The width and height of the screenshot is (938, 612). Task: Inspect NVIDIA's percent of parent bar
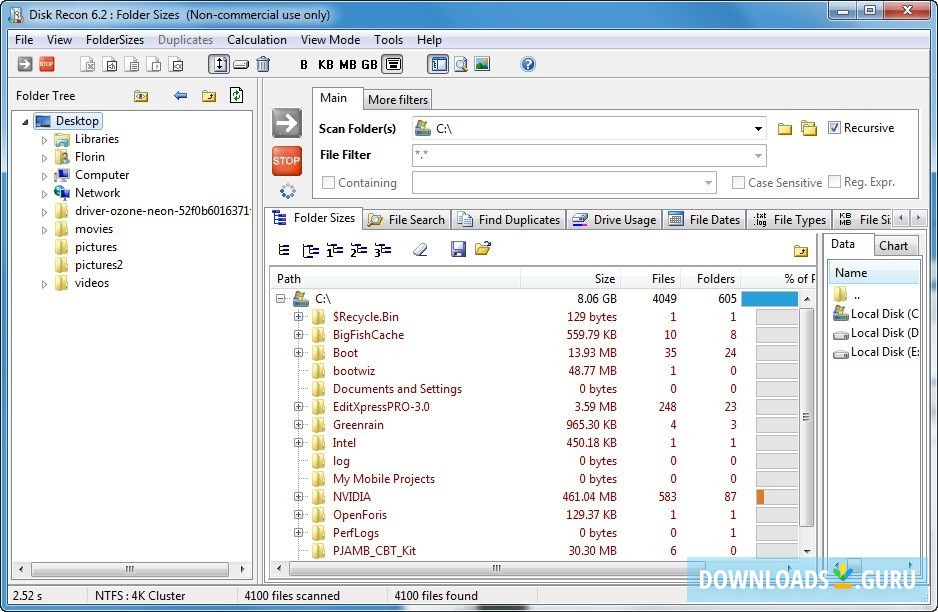pyautogui.click(x=763, y=497)
